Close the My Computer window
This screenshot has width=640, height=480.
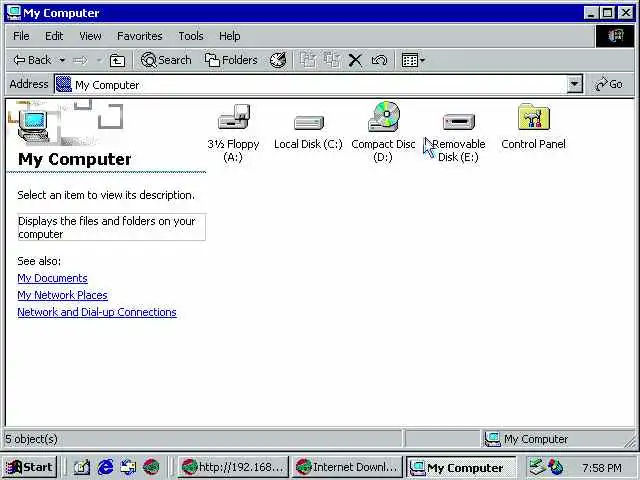click(626, 13)
